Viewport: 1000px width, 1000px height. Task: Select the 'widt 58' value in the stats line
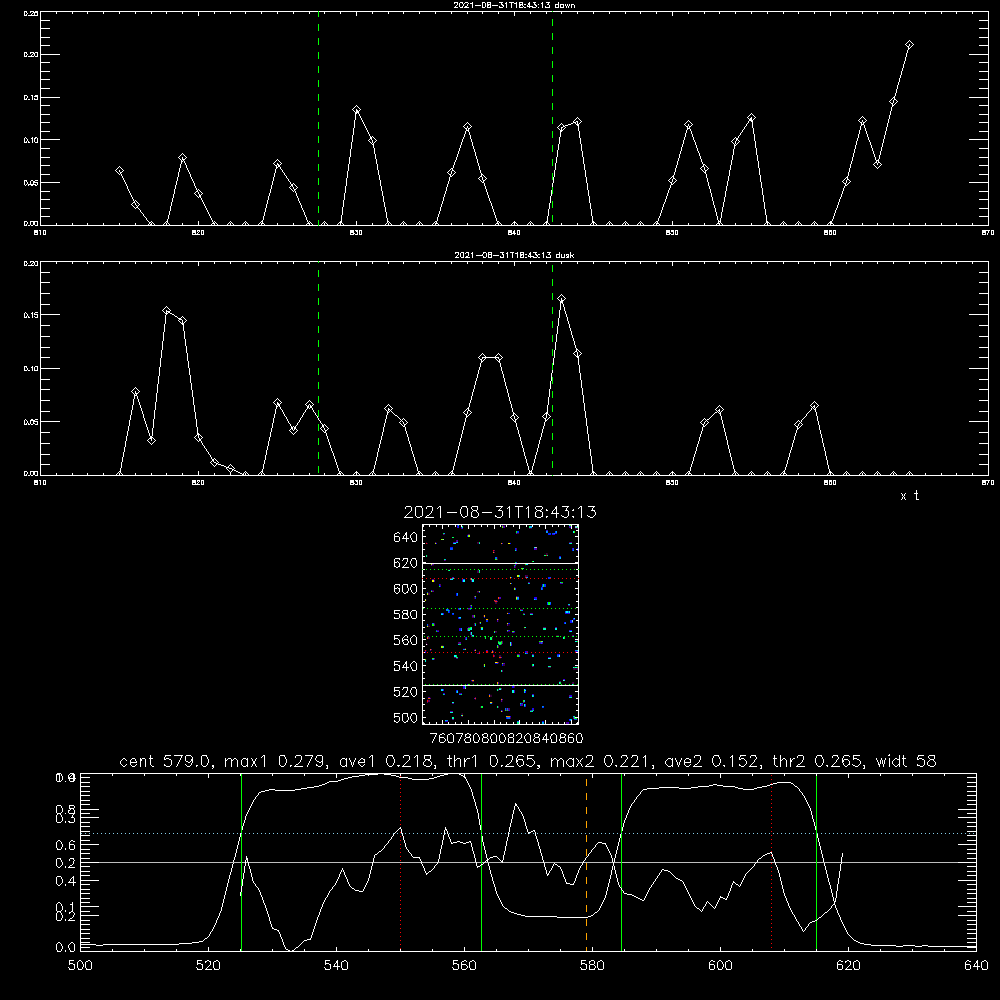[x=906, y=761]
